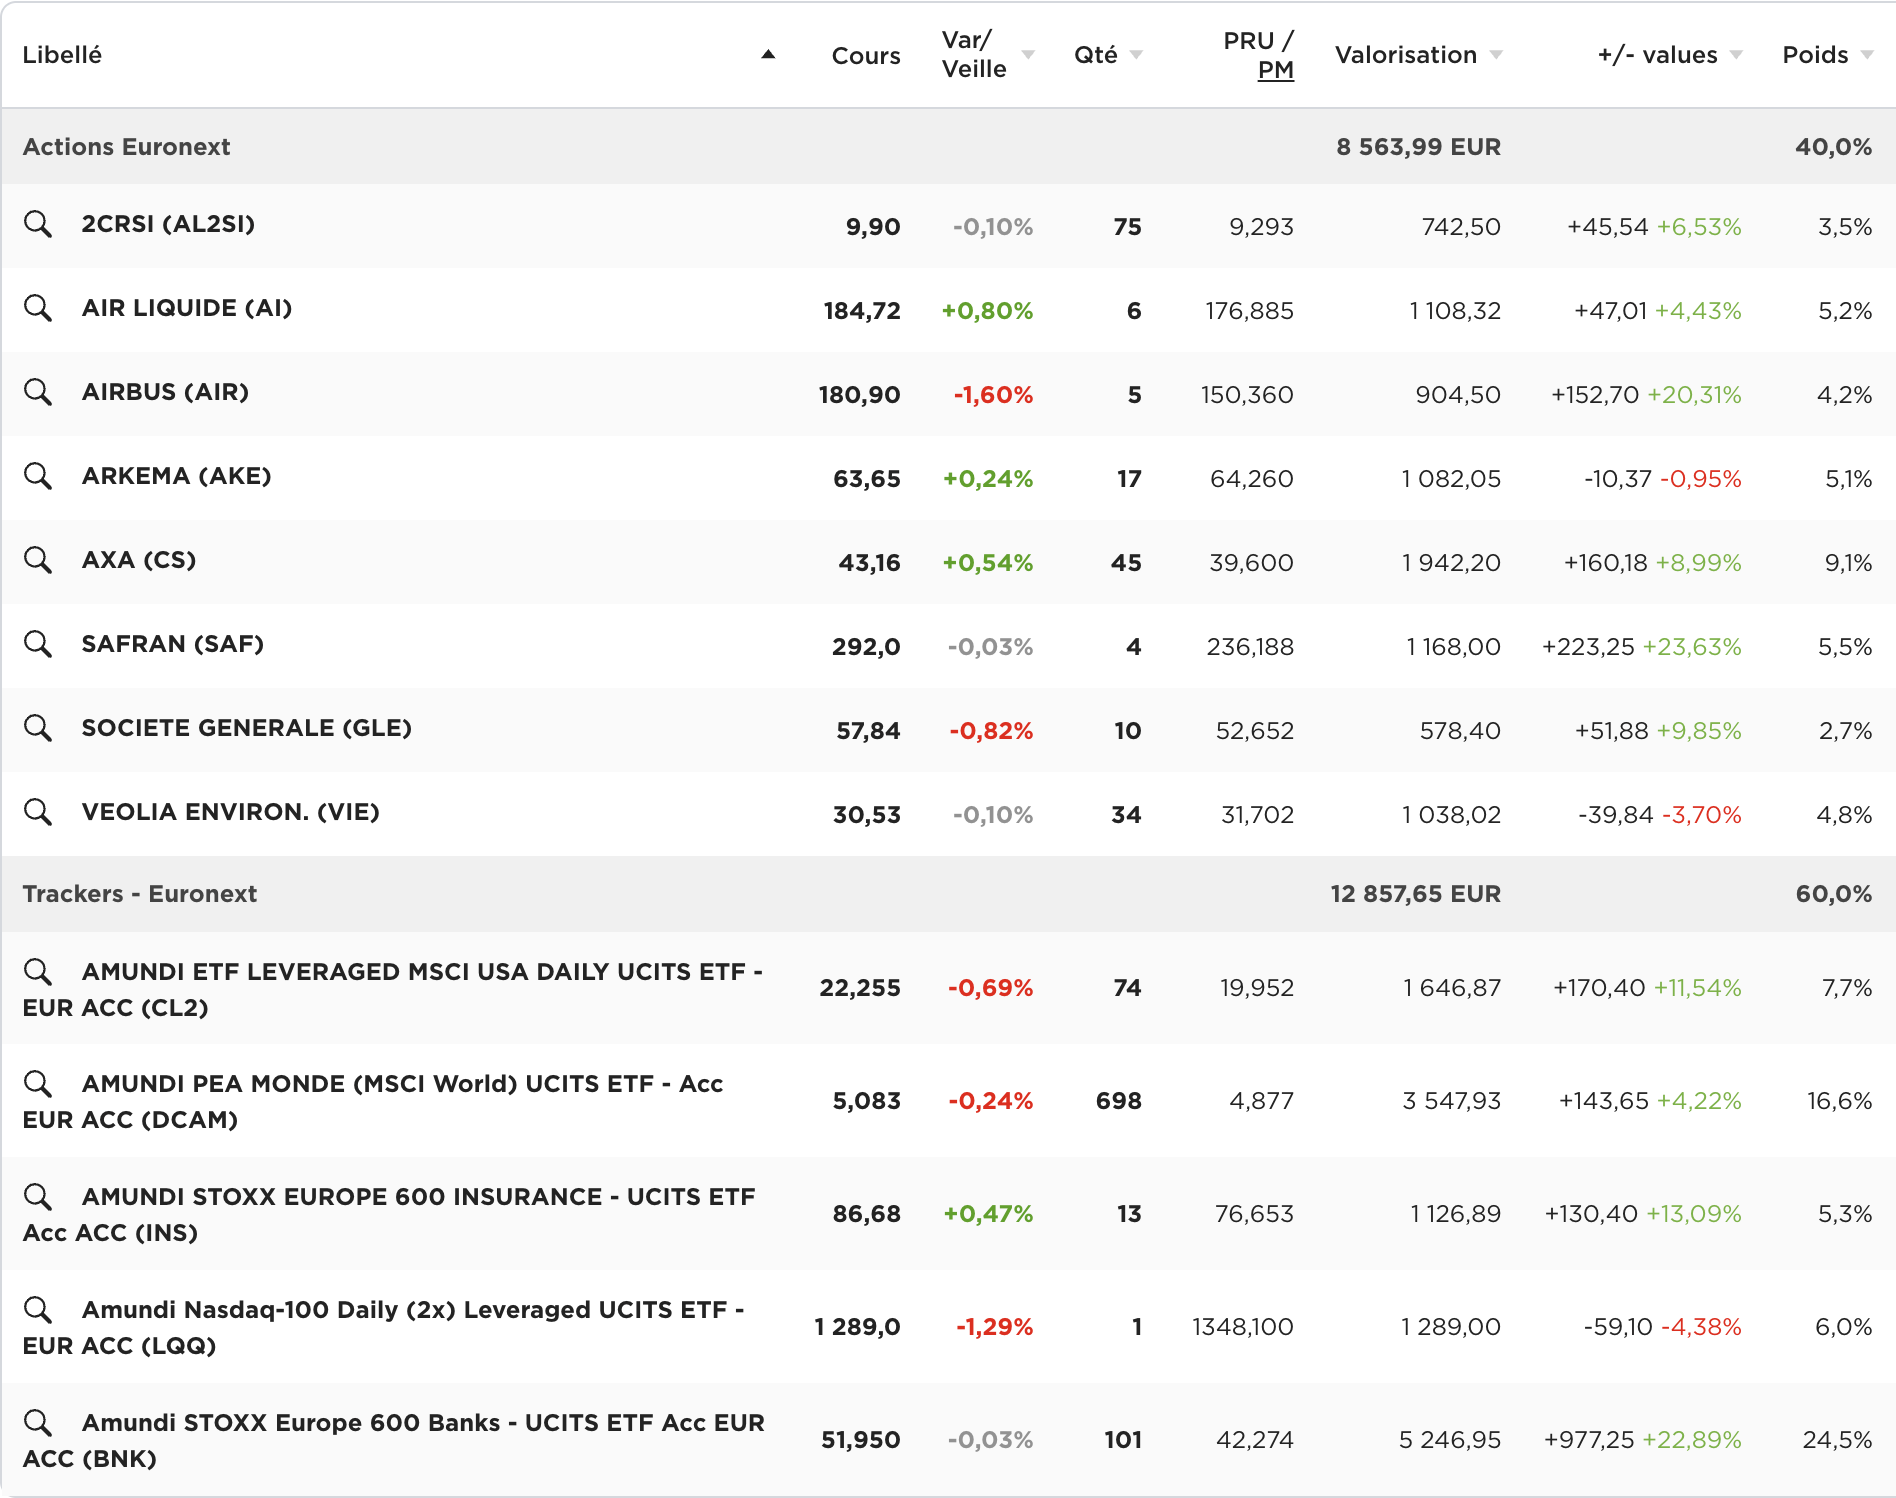Sort by Var/Veille column arrow
1896x1498 pixels.
point(1028,55)
